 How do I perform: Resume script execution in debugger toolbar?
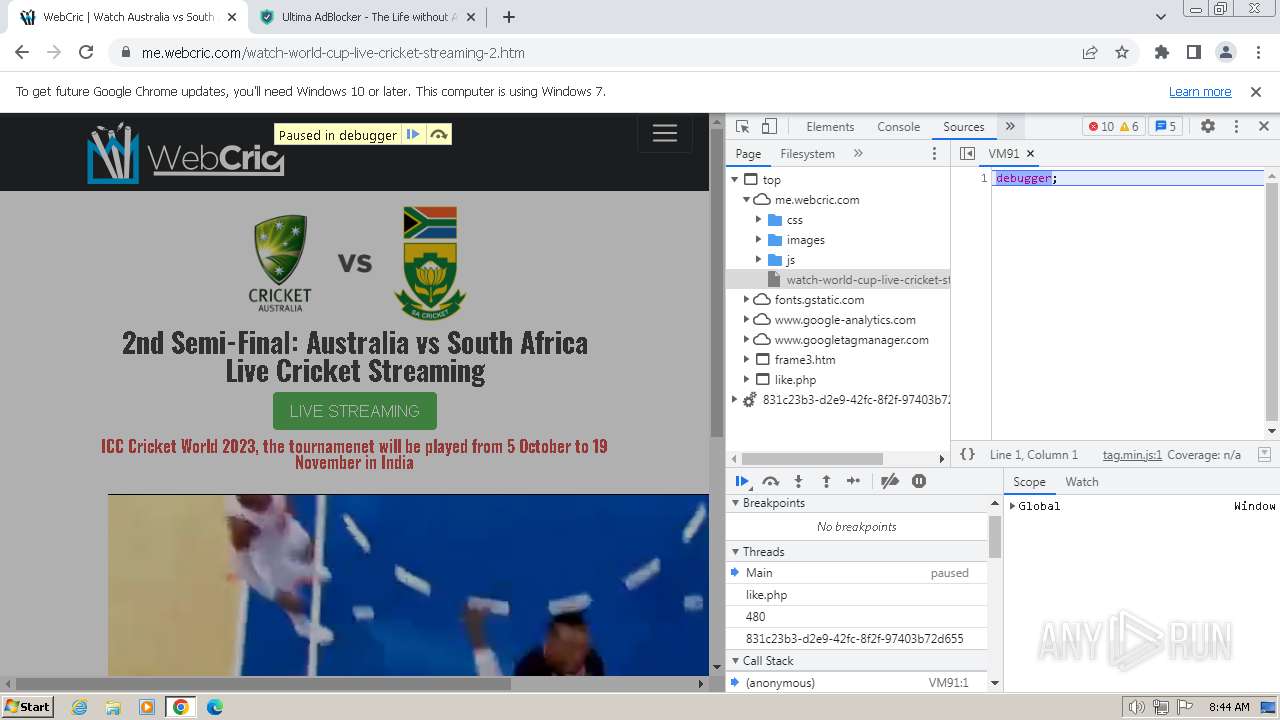[742, 481]
